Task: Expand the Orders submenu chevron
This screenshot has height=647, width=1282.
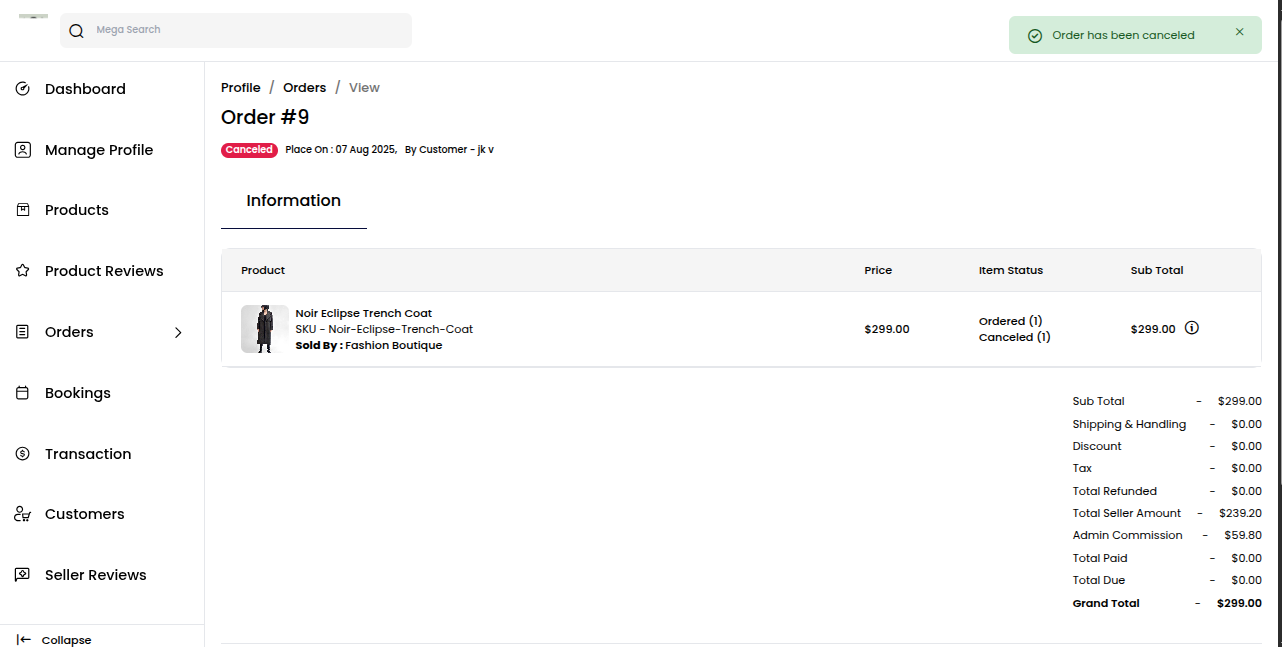Action: tap(178, 332)
